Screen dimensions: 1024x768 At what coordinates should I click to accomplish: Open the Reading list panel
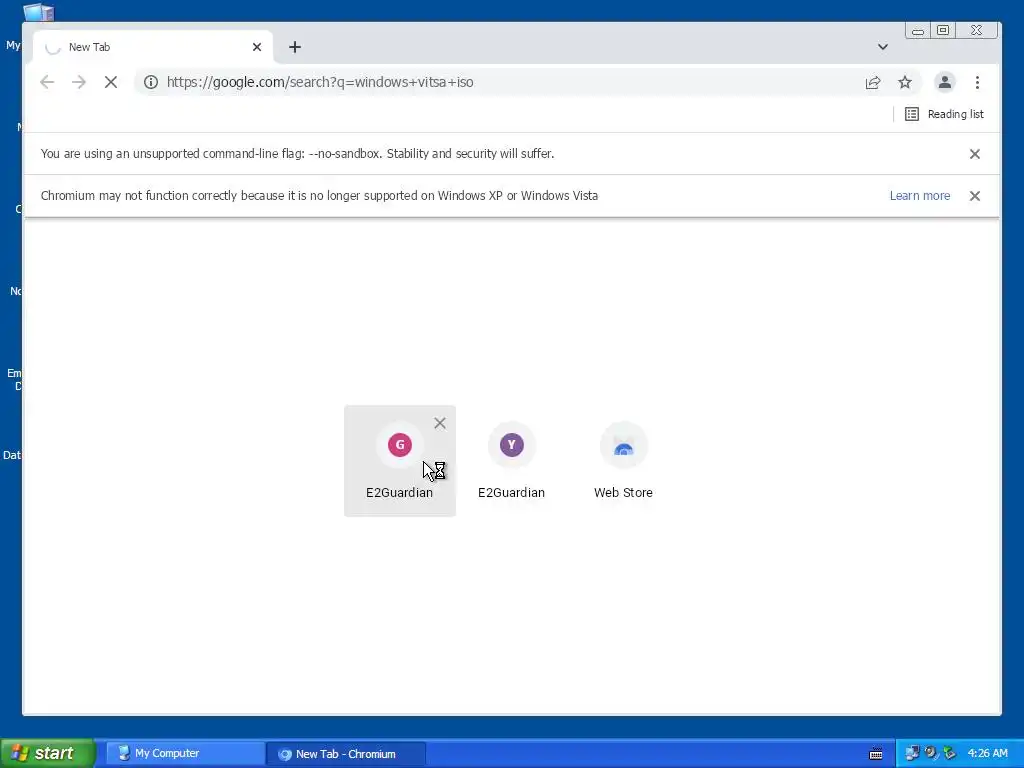[x=944, y=114]
